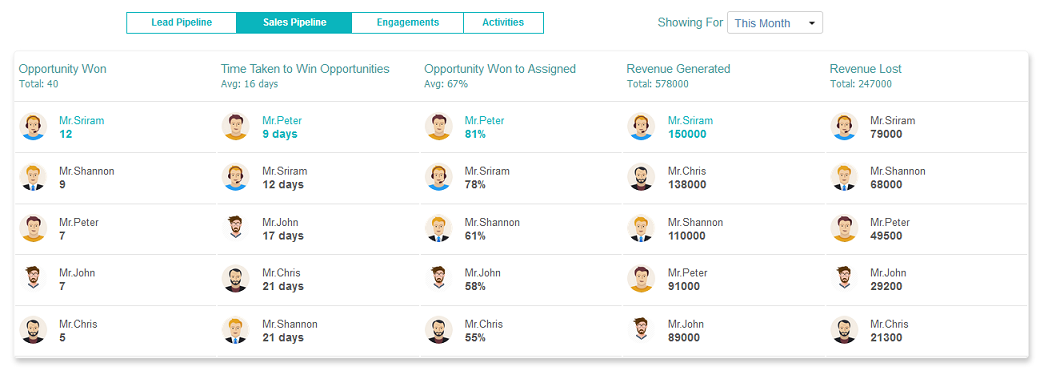
Task: Click Mr.John's avatar beside 58%
Action: (x=439, y=279)
